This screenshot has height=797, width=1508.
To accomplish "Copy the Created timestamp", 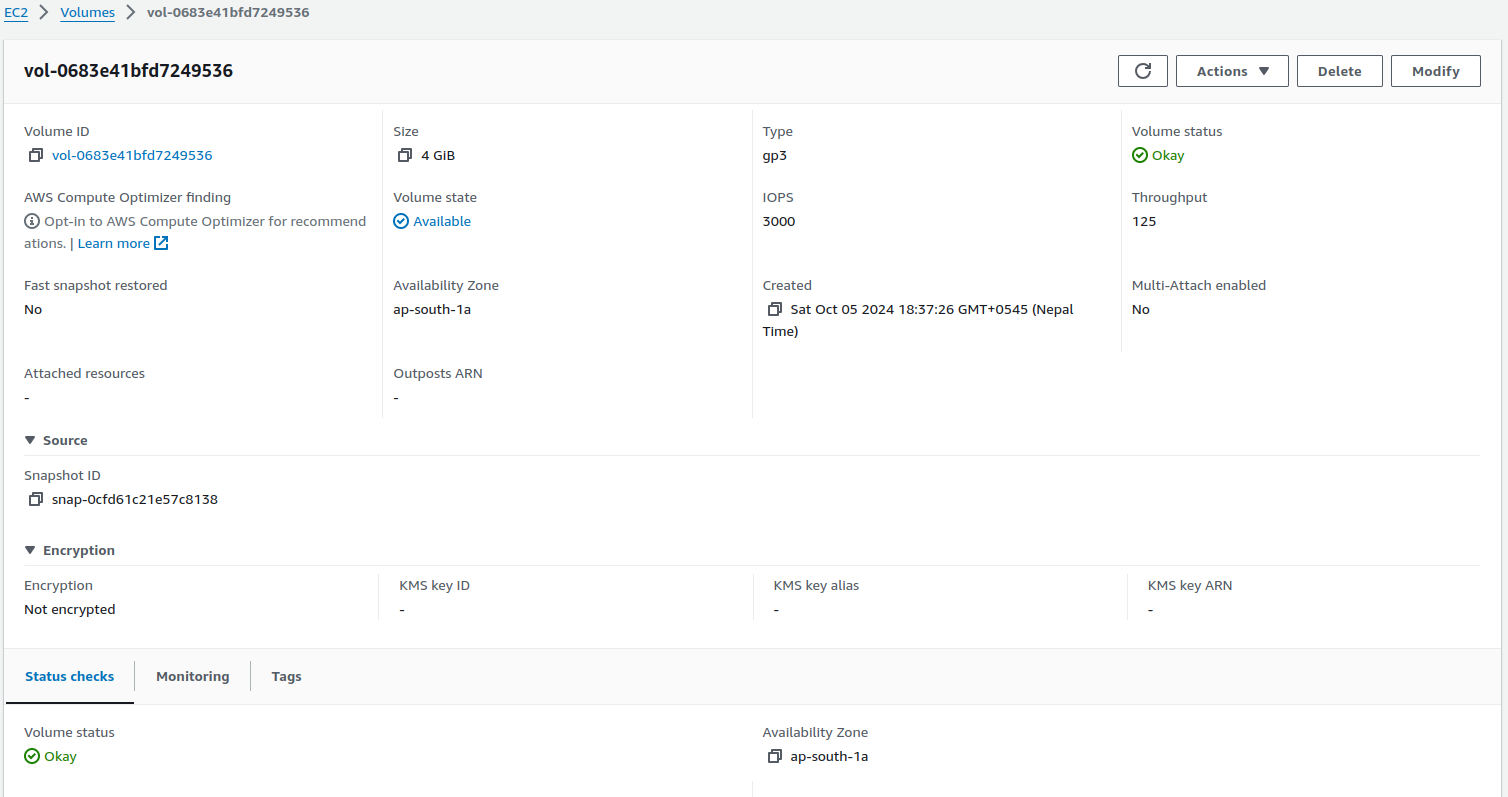I will coord(774,310).
